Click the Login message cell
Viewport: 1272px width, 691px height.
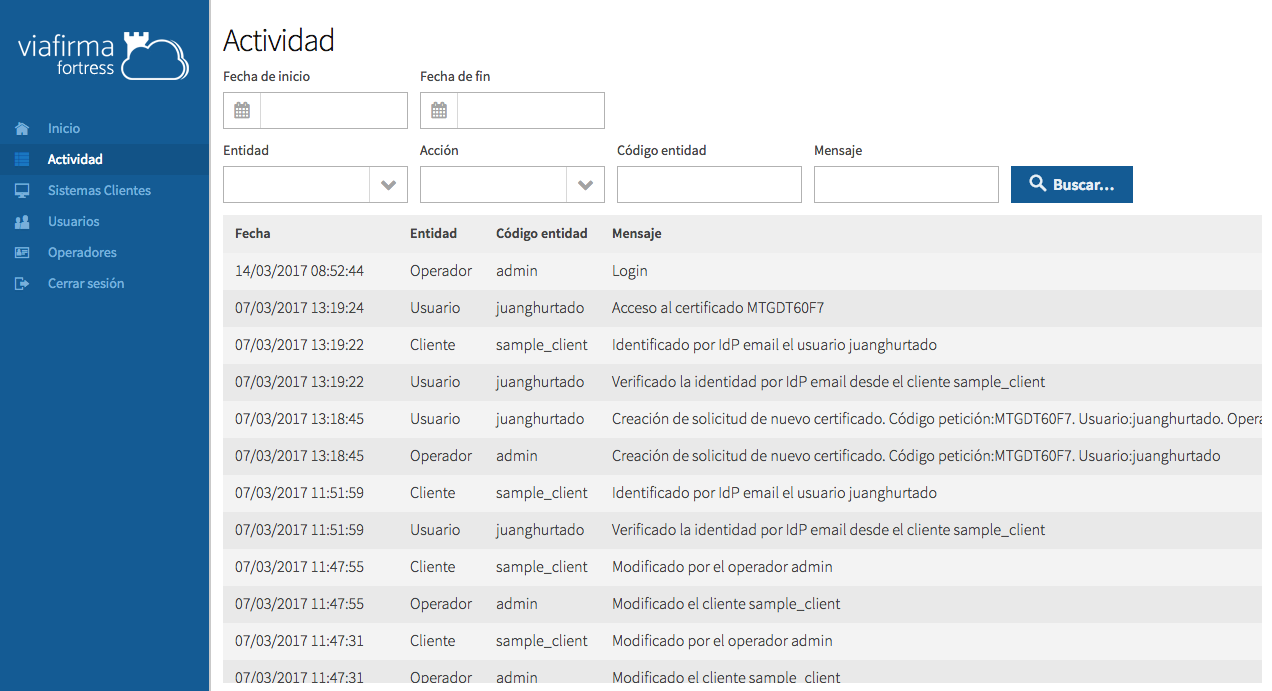pyautogui.click(x=630, y=271)
